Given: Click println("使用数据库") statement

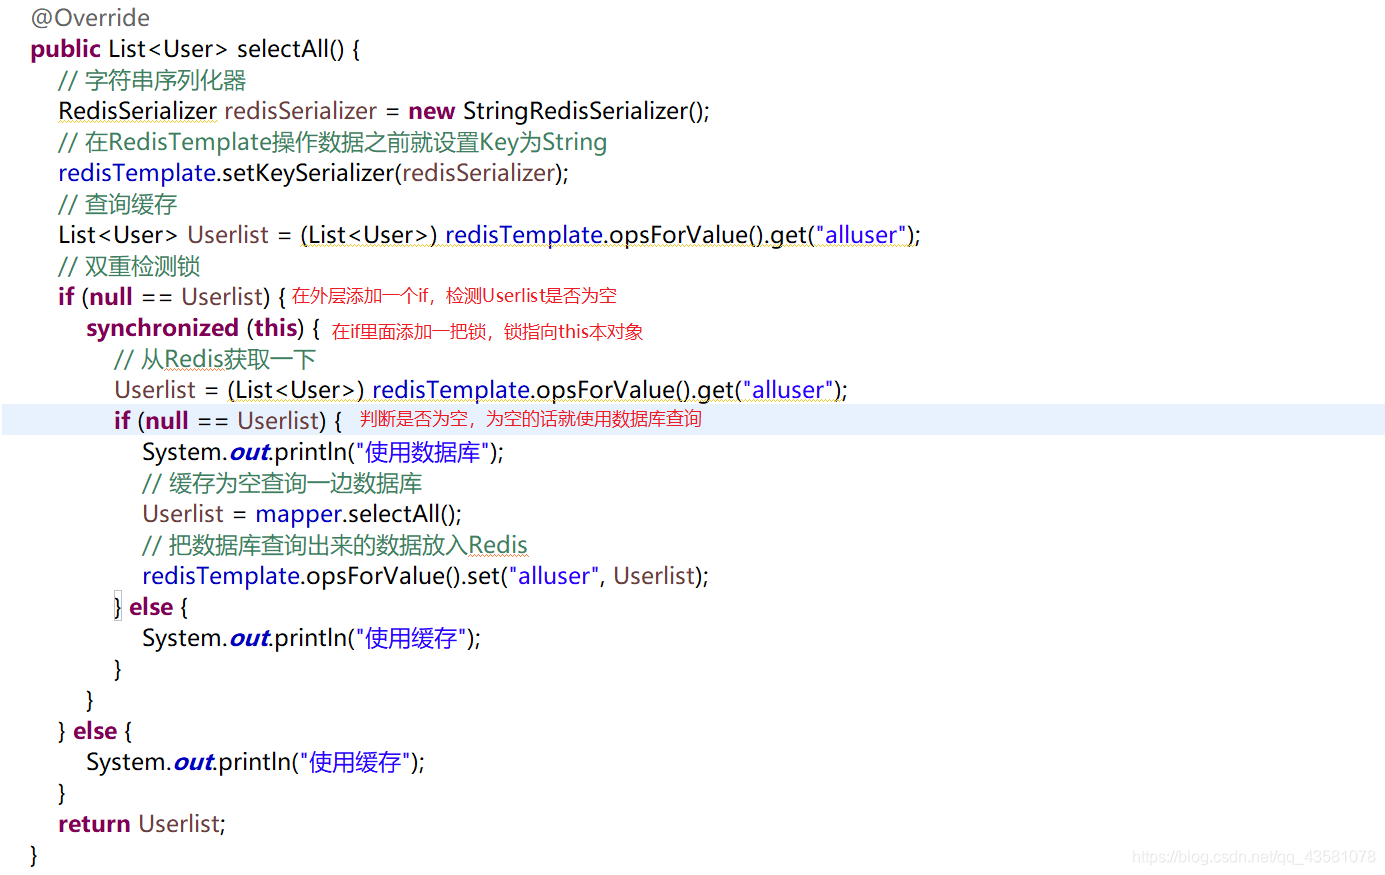Looking at the screenshot, I should coord(323,452).
